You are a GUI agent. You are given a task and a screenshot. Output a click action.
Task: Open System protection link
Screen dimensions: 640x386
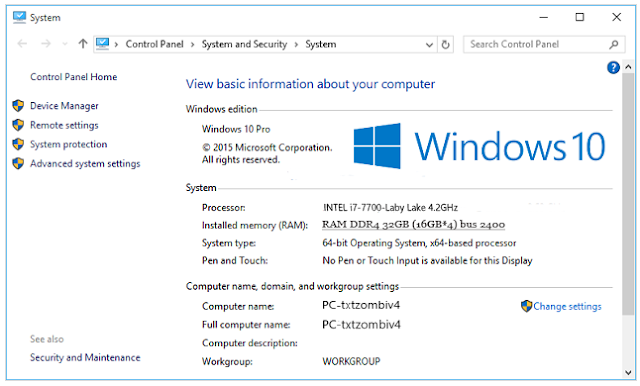point(69,144)
